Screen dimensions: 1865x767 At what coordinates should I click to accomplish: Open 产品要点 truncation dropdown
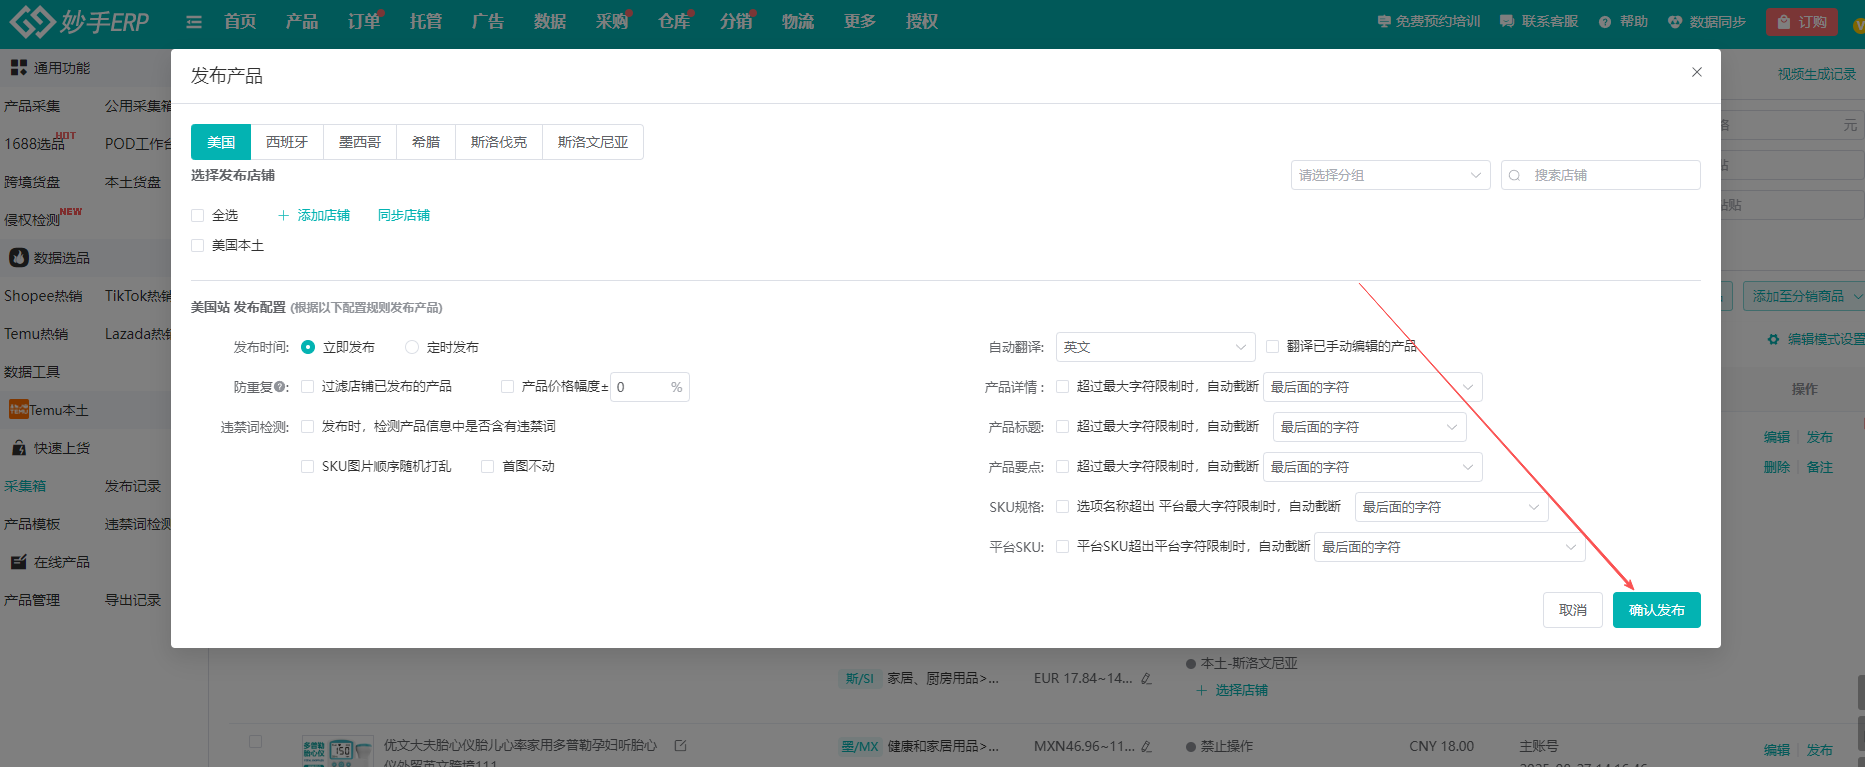click(x=1372, y=467)
